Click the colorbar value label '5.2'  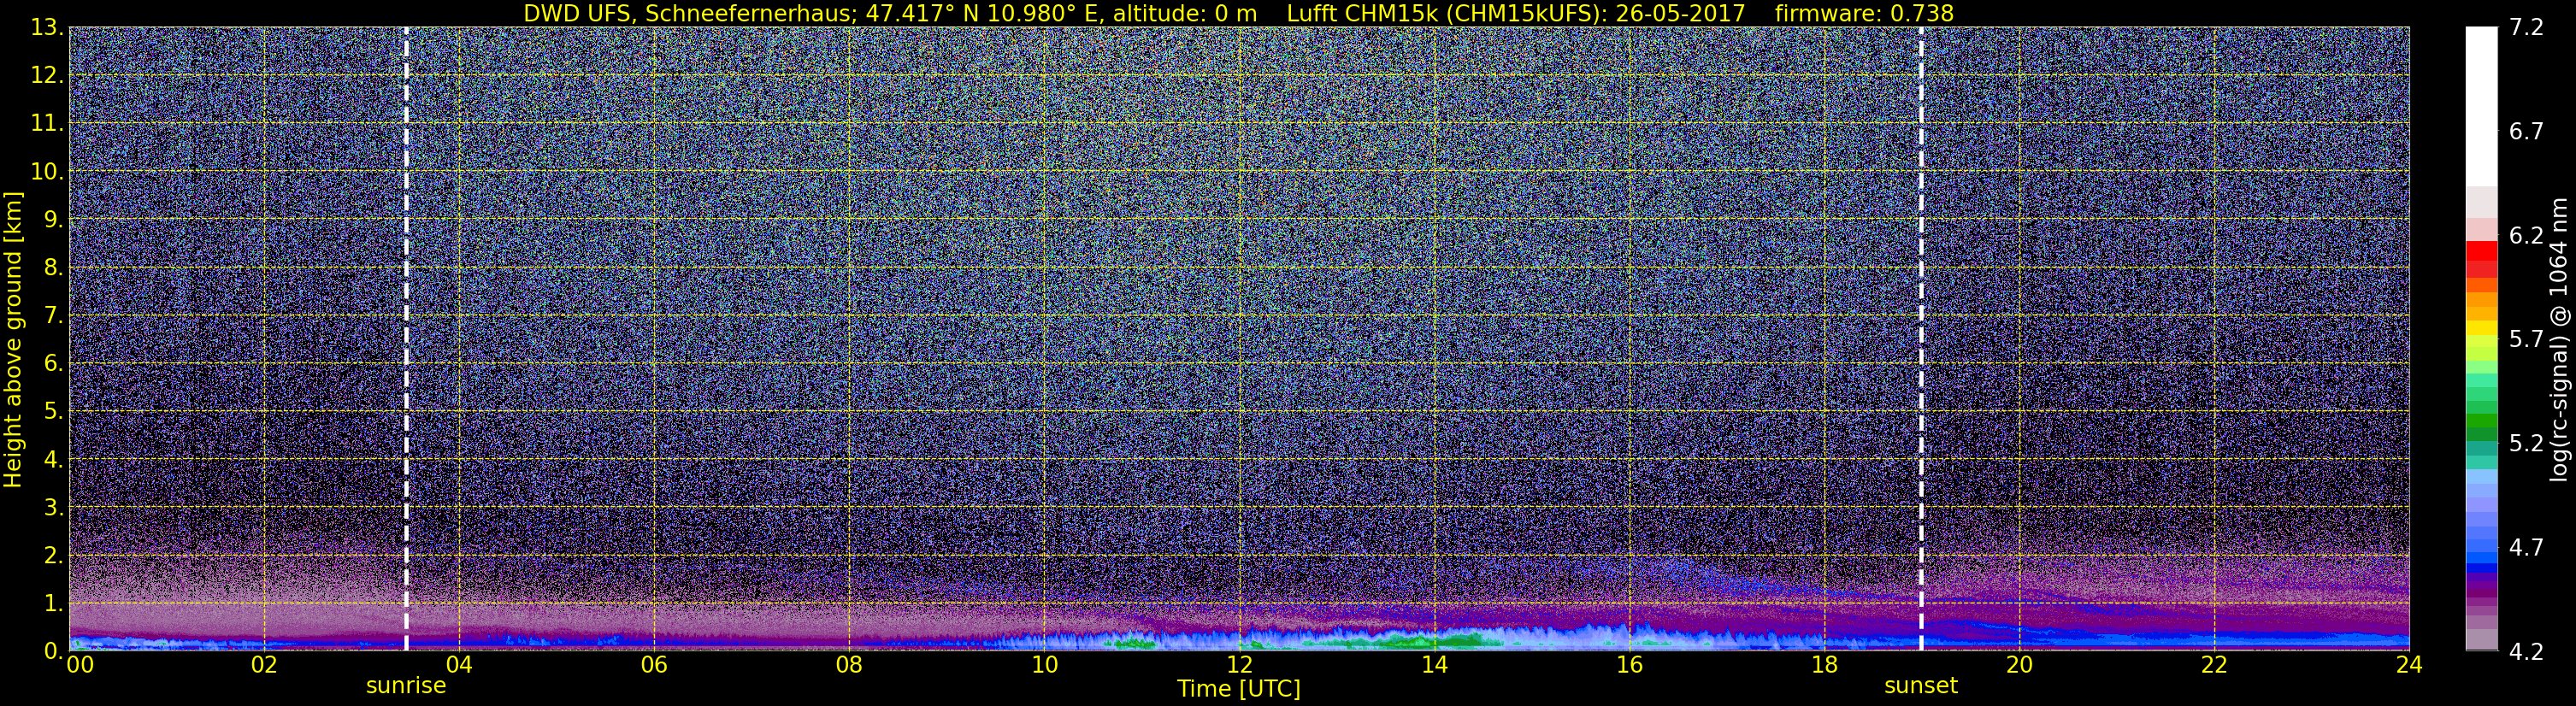pos(2526,444)
